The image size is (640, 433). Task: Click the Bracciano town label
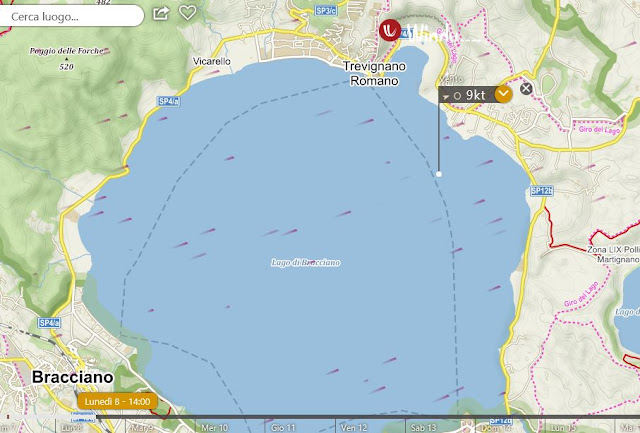(x=73, y=377)
